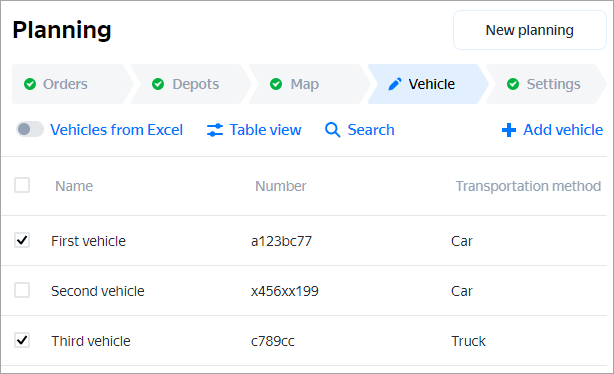Click the green checkmark icon on Settings
The height and width of the screenshot is (374, 614).
513,84
